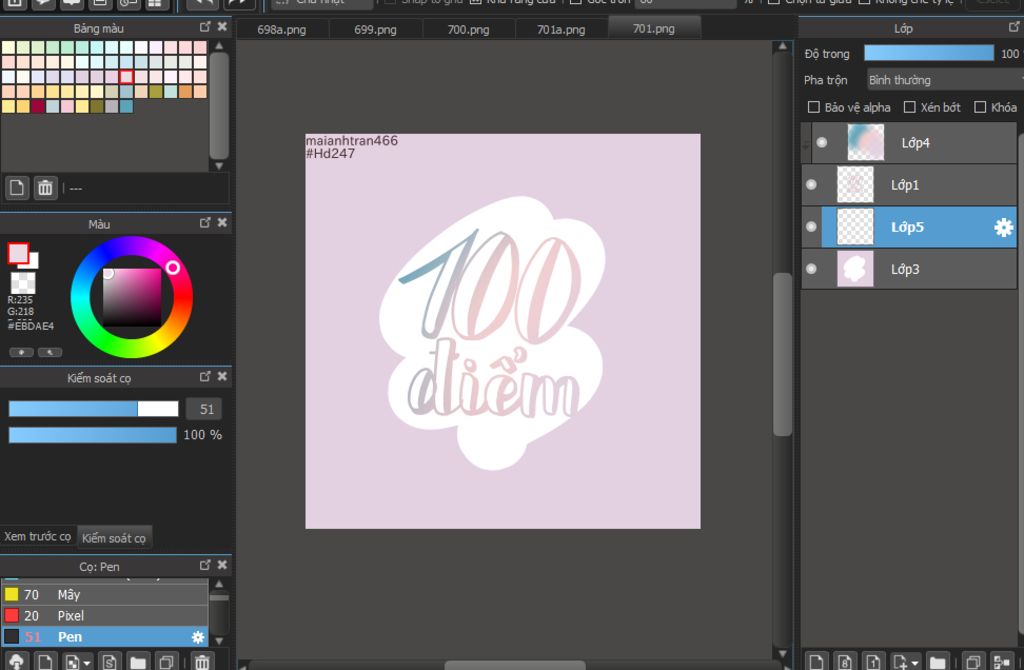Add bitmap brush button
1024x670 pixels.
72,662
